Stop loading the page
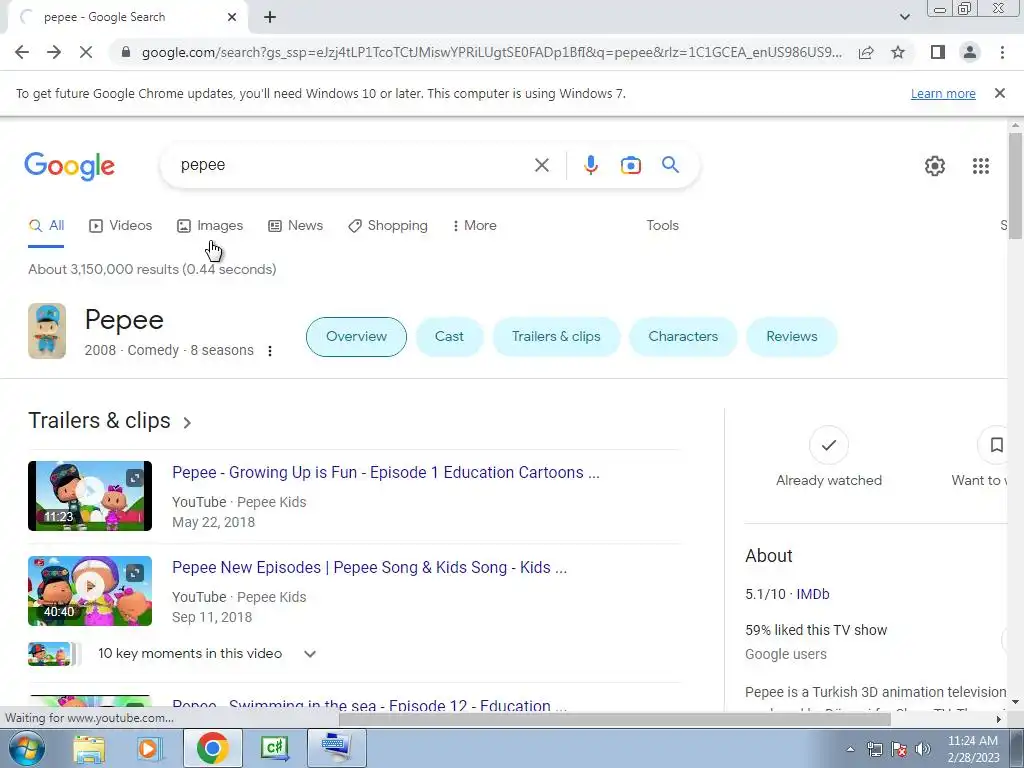 click(x=86, y=52)
